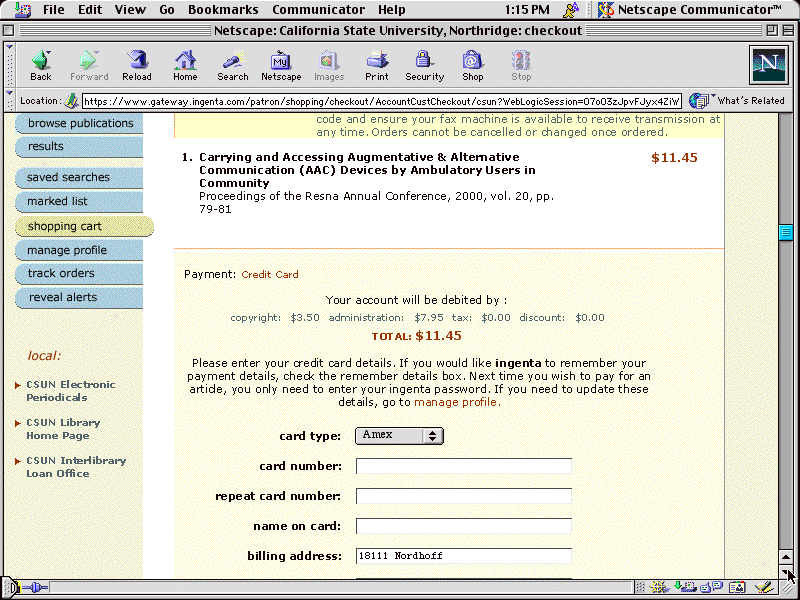
Task: Click the TOTAL: $11.45 amount
Action: [416, 336]
